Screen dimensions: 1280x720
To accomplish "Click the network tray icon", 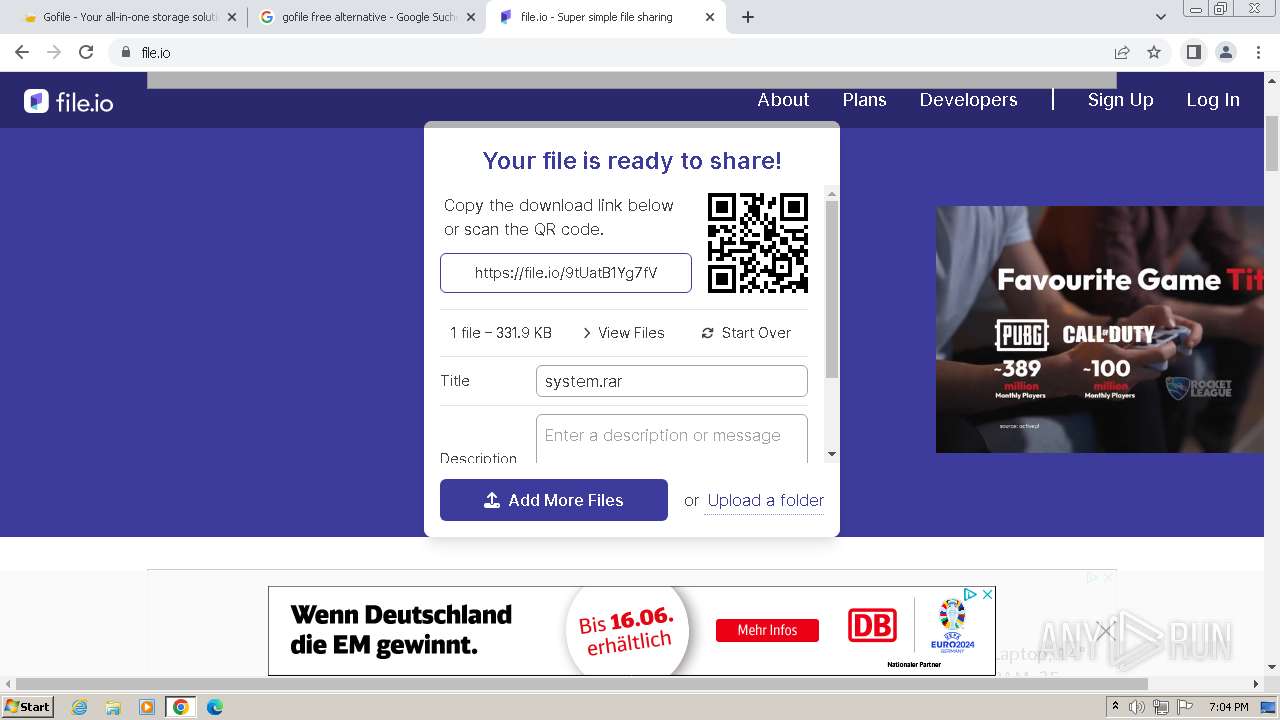I will click(1161, 707).
